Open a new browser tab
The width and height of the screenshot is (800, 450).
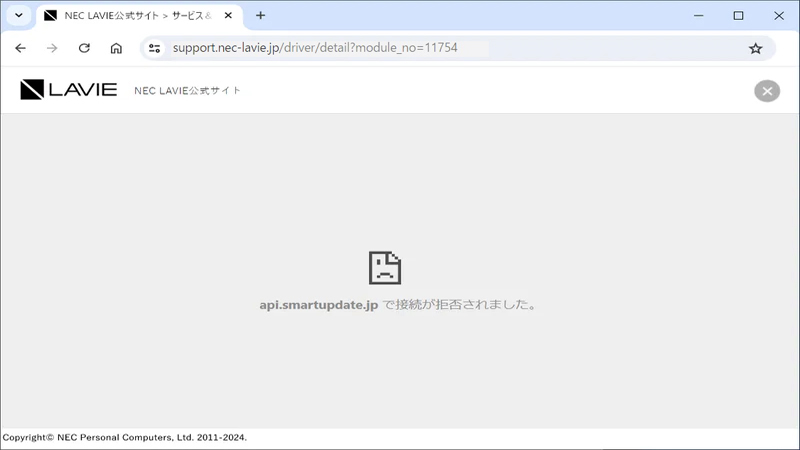click(261, 16)
